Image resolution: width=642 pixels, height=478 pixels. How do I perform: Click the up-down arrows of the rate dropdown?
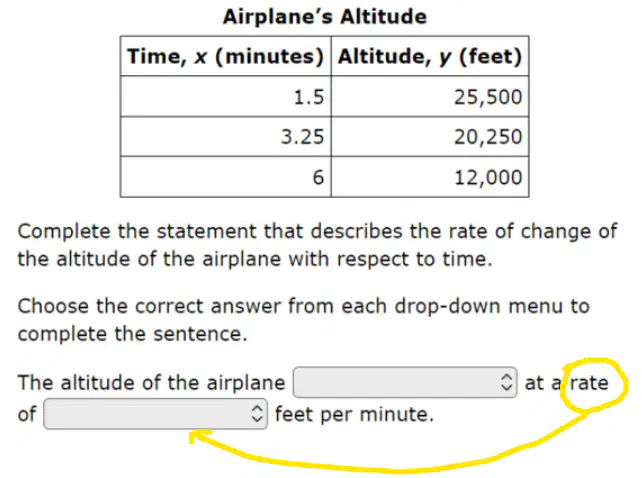pos(257,414)
